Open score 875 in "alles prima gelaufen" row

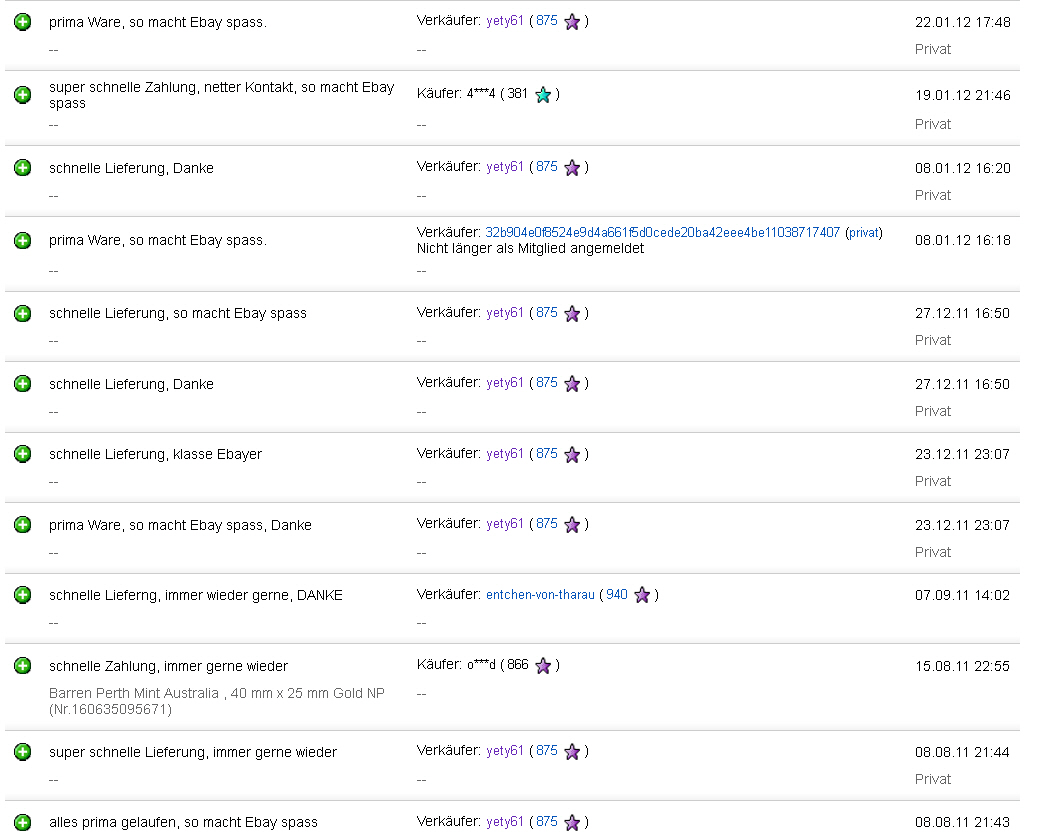[547, 822]
